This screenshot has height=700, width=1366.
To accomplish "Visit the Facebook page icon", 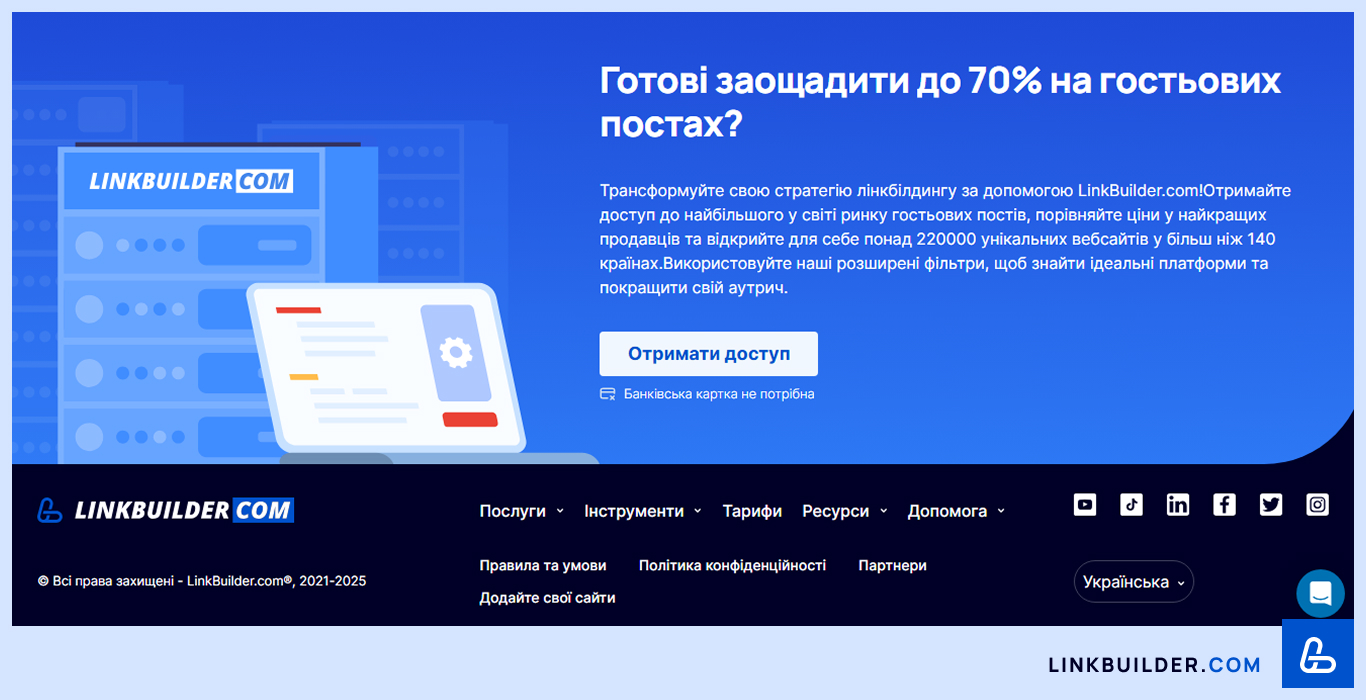I will (x=1224, y=505).
